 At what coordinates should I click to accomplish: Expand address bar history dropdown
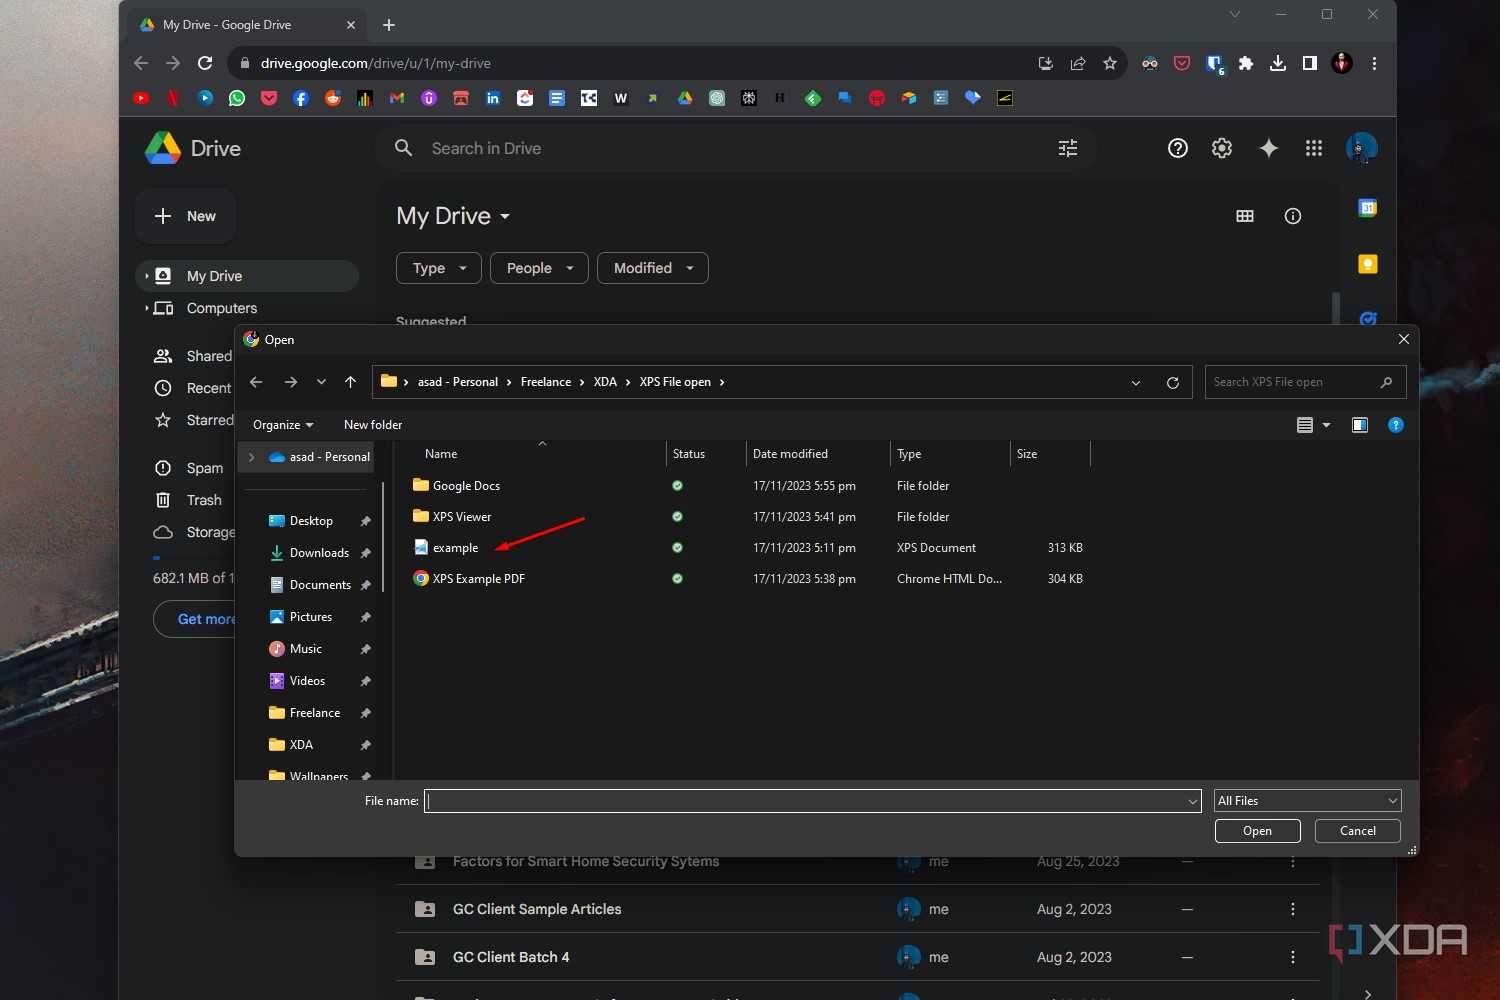pos(1136,382)
